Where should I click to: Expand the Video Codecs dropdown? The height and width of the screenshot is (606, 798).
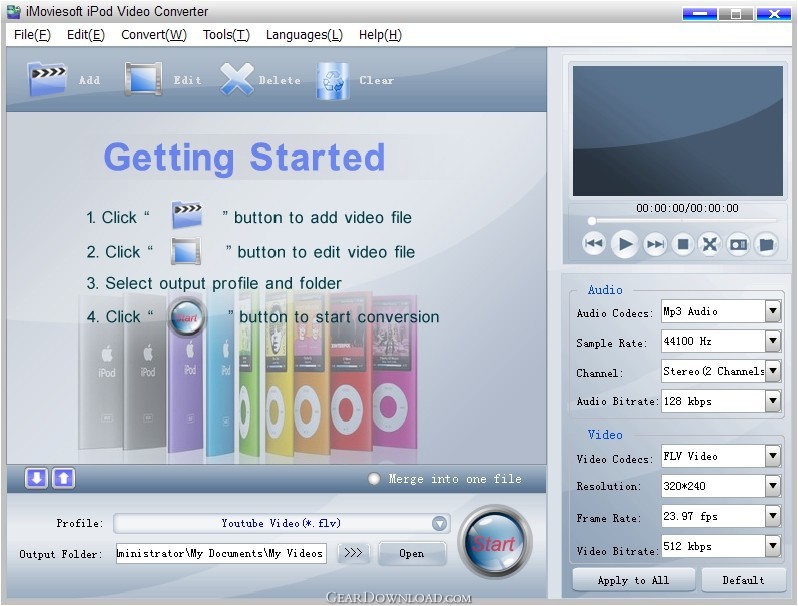click(x=773, y=456)
